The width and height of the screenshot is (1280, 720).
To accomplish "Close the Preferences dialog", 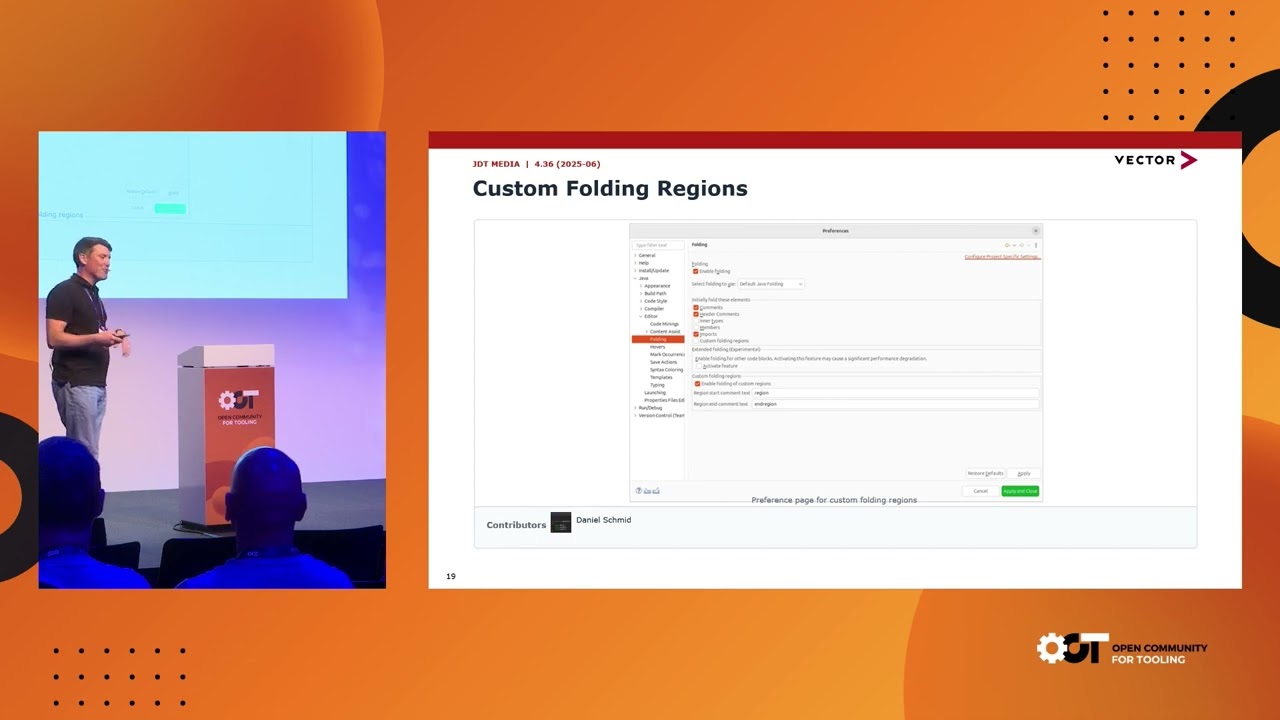I will tap(1035, 231).
